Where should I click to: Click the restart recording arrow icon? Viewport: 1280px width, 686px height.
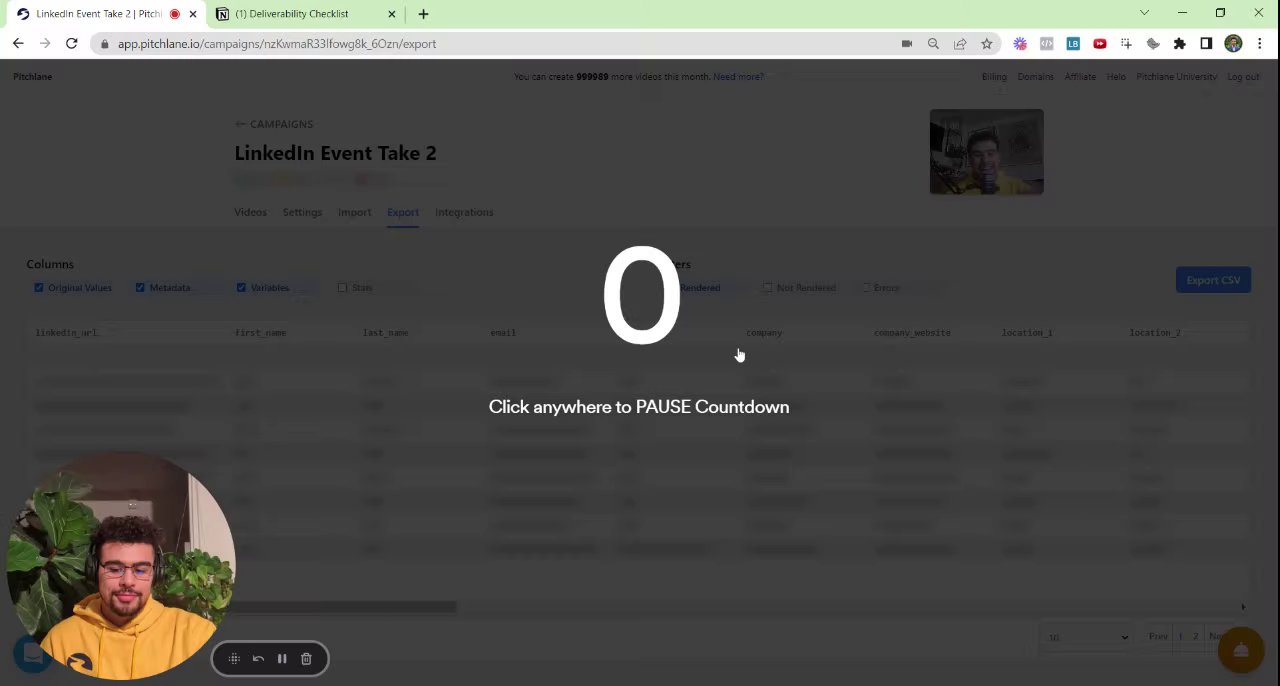tap(258, 659)
